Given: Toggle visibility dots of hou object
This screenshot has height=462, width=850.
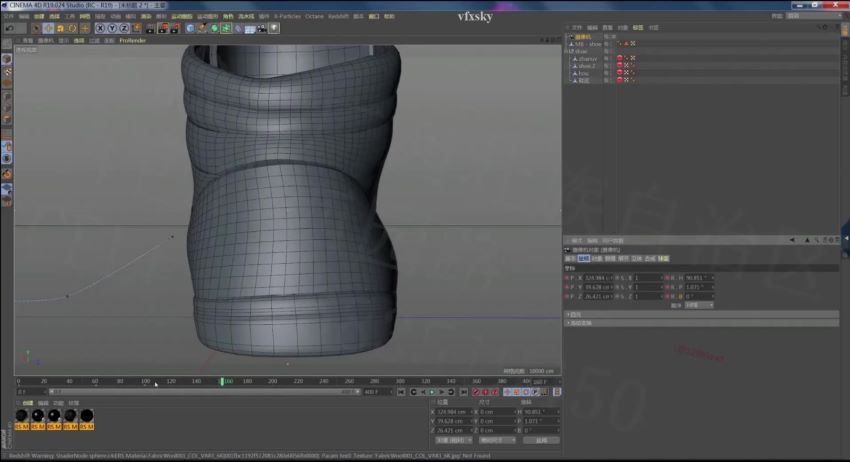Looking at the screenshot, I should (x=607, y=73).
